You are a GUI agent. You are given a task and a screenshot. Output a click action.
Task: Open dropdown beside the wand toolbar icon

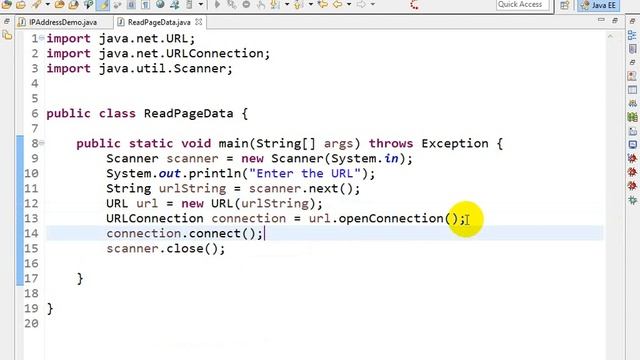click(x=47, y=5)
